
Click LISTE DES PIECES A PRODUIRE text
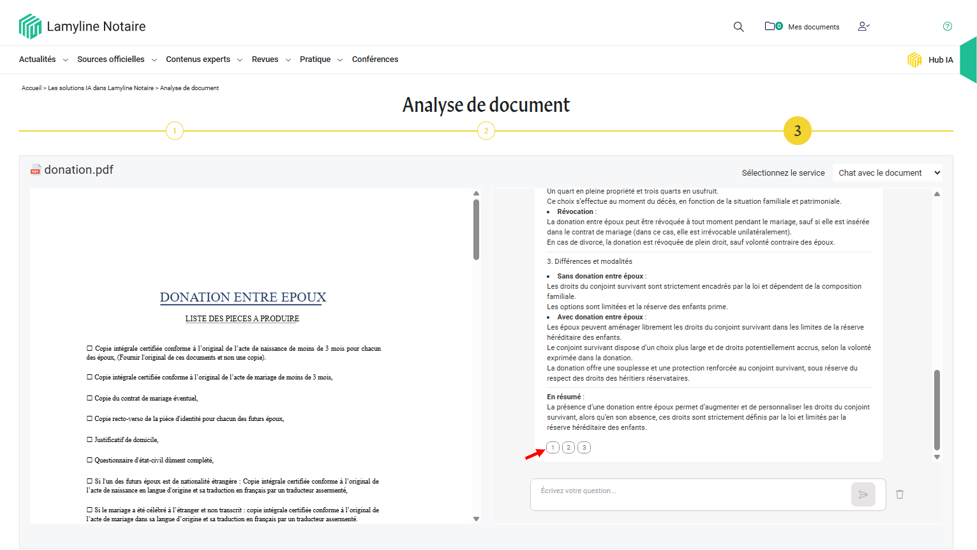click(x=242, y=318)
